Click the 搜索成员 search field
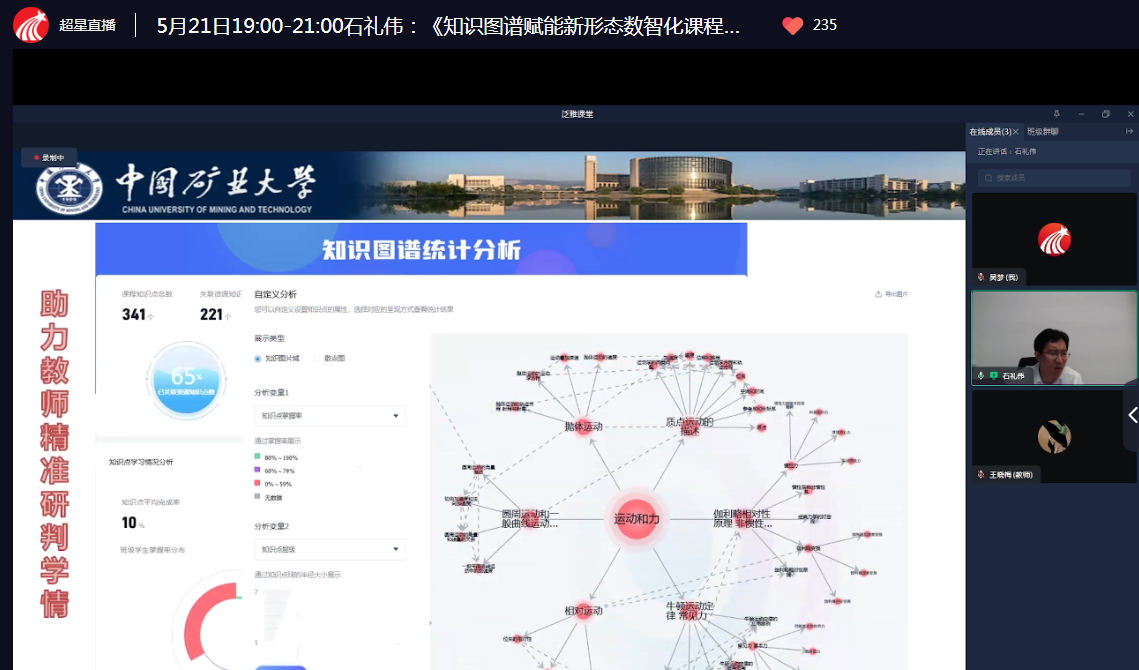The image size is (1139, 670). click(1053, 178)
